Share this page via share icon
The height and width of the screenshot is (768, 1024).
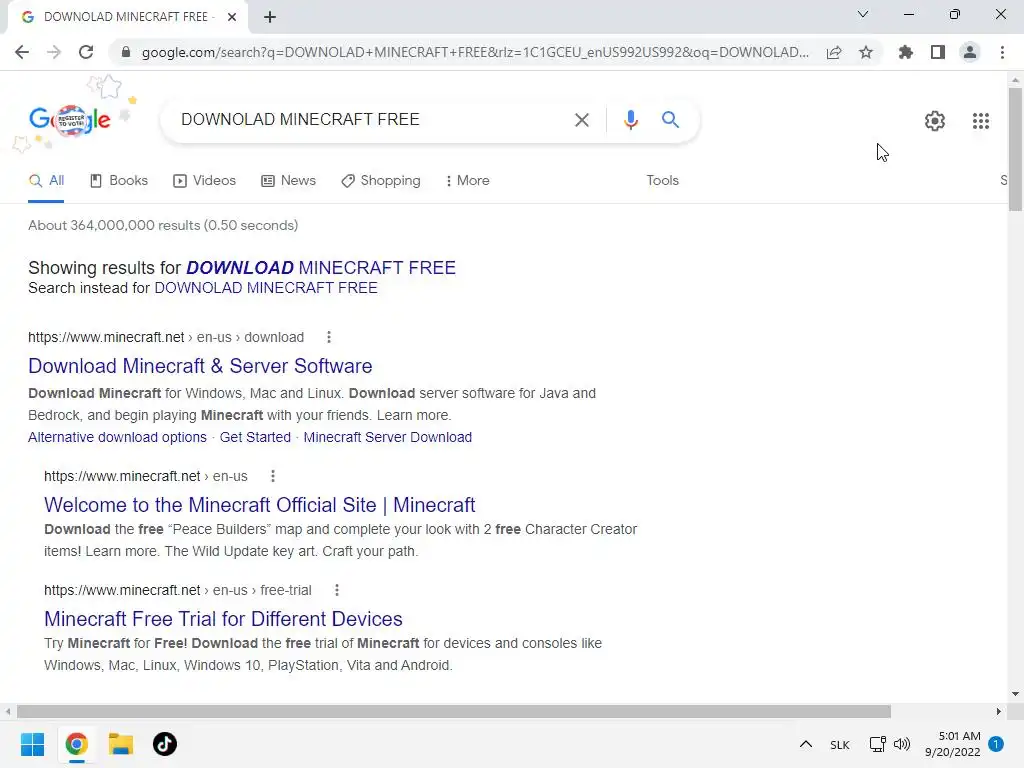pos(834,52)
